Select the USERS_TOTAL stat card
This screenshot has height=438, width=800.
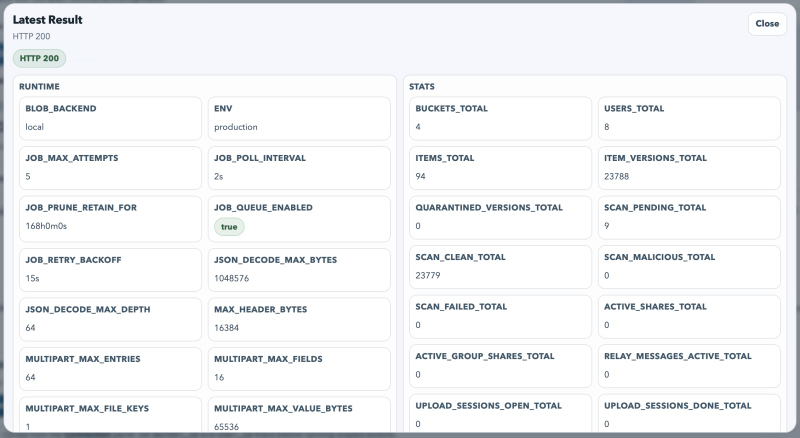coord(689,118)
